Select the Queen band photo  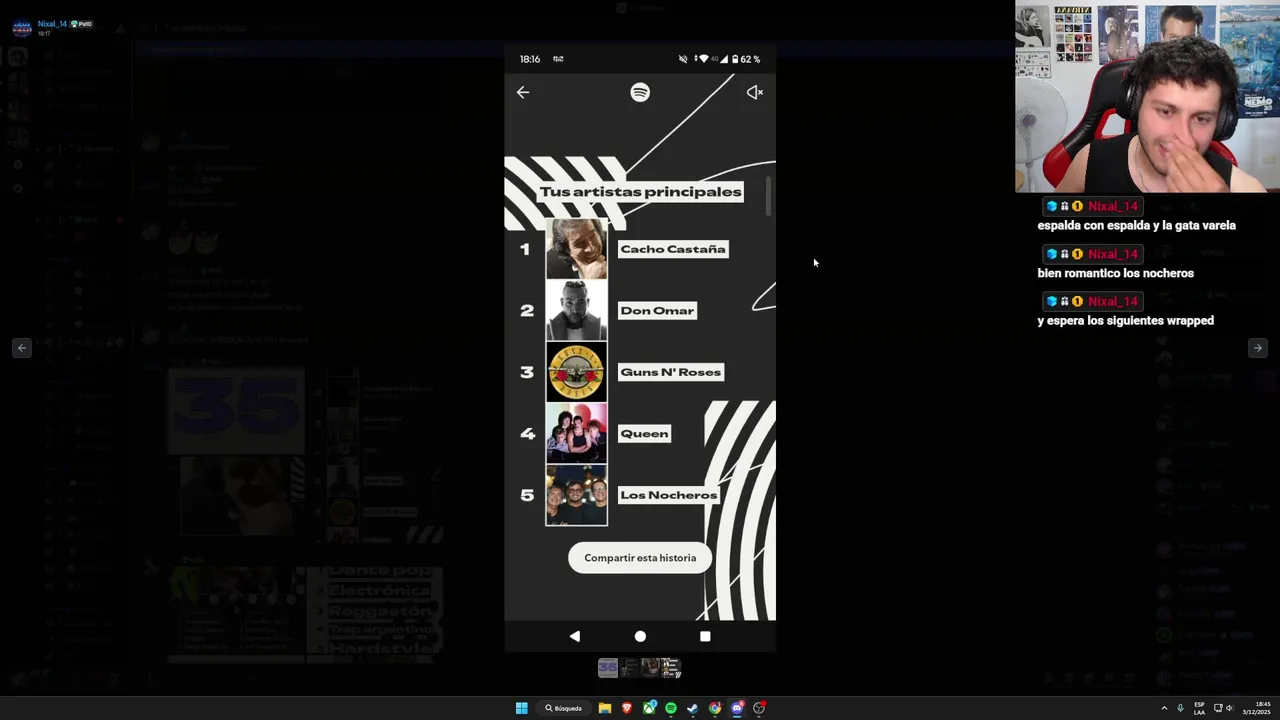click(x=576, y=433)
